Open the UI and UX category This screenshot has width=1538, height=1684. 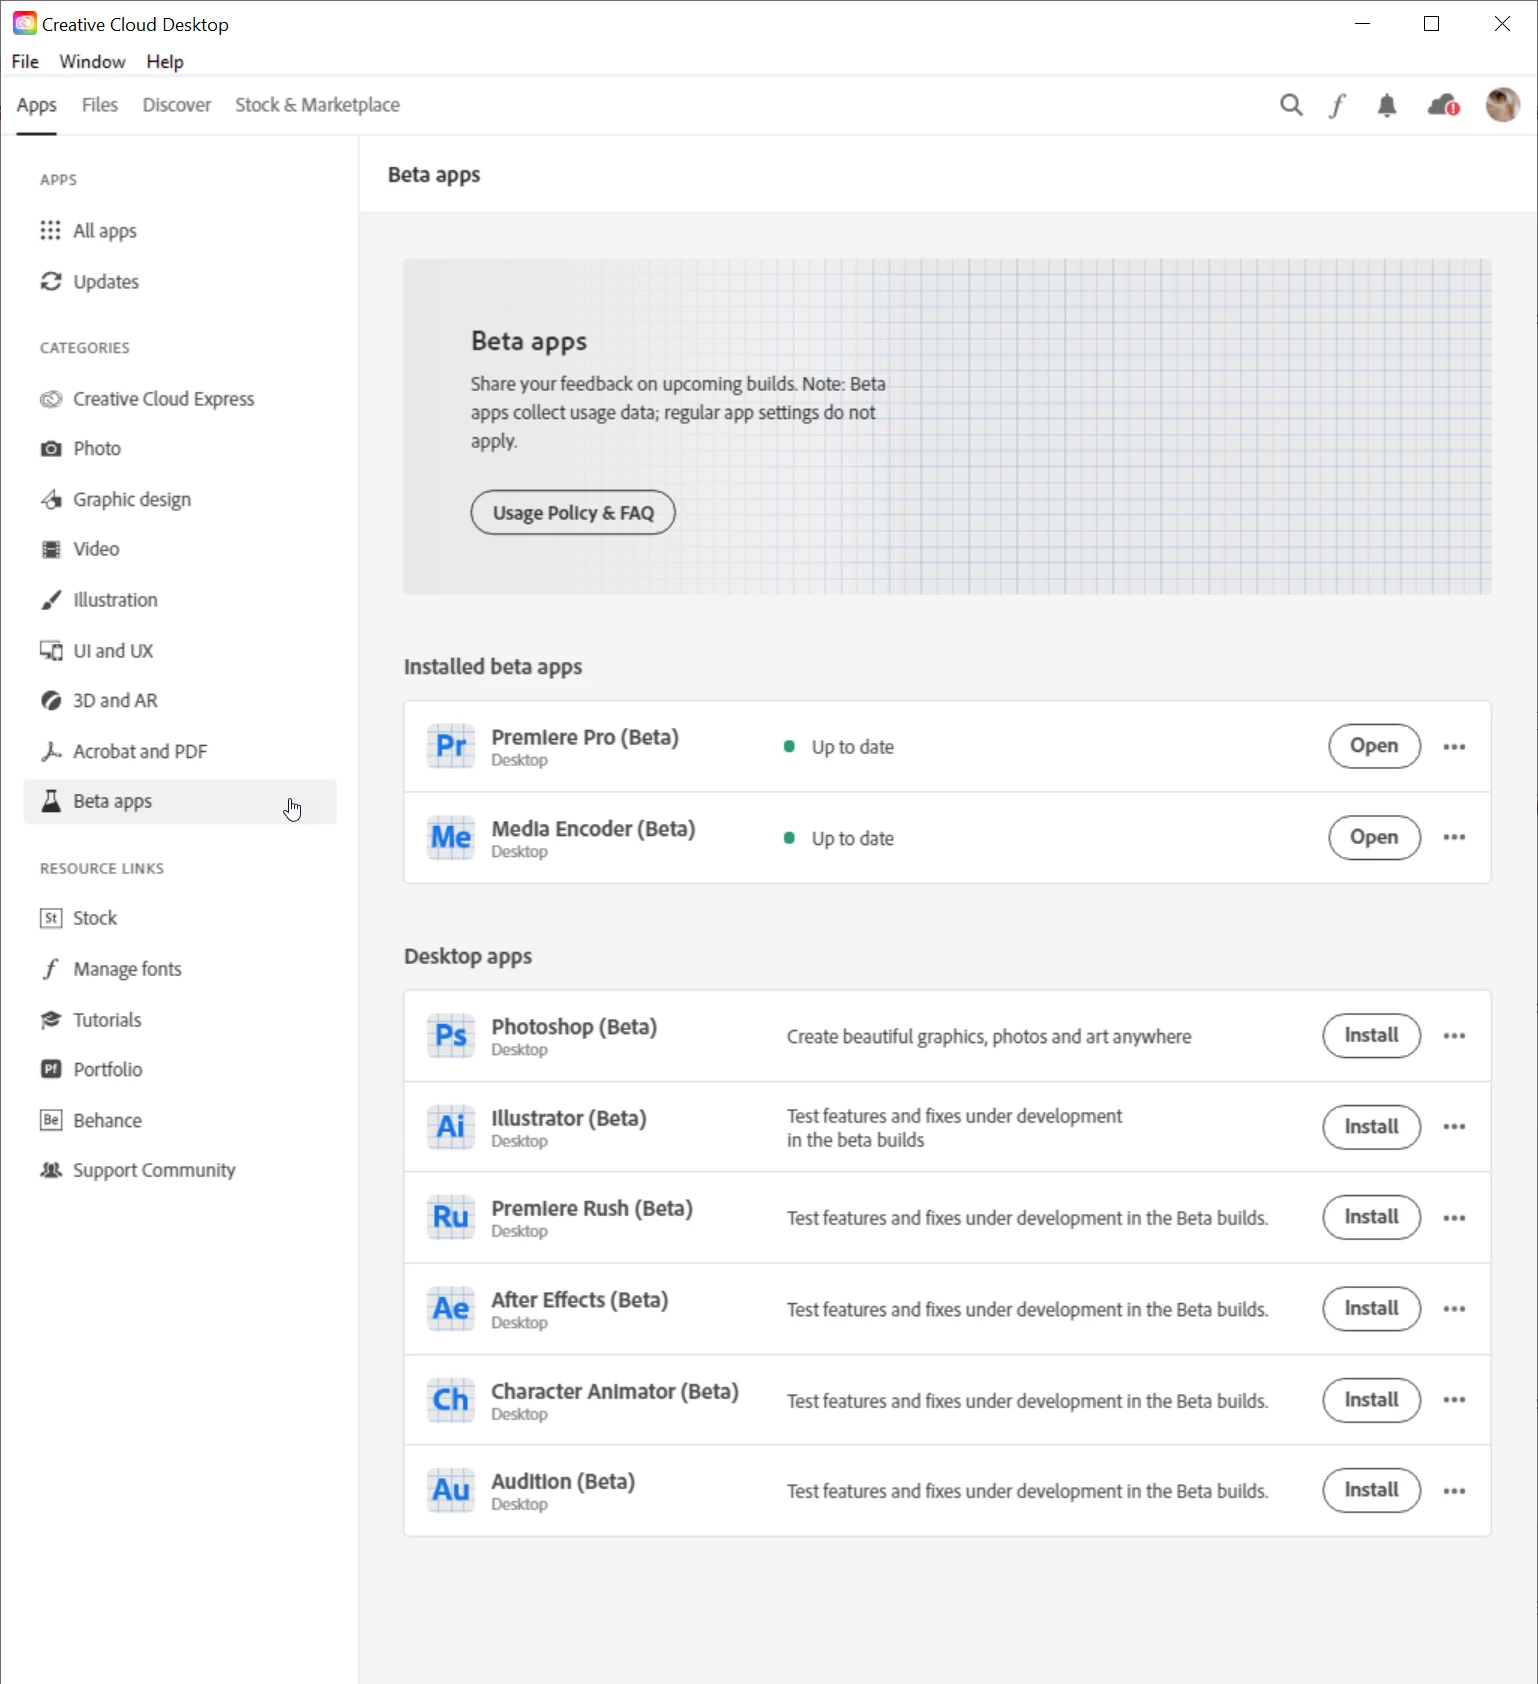point(180,651)
